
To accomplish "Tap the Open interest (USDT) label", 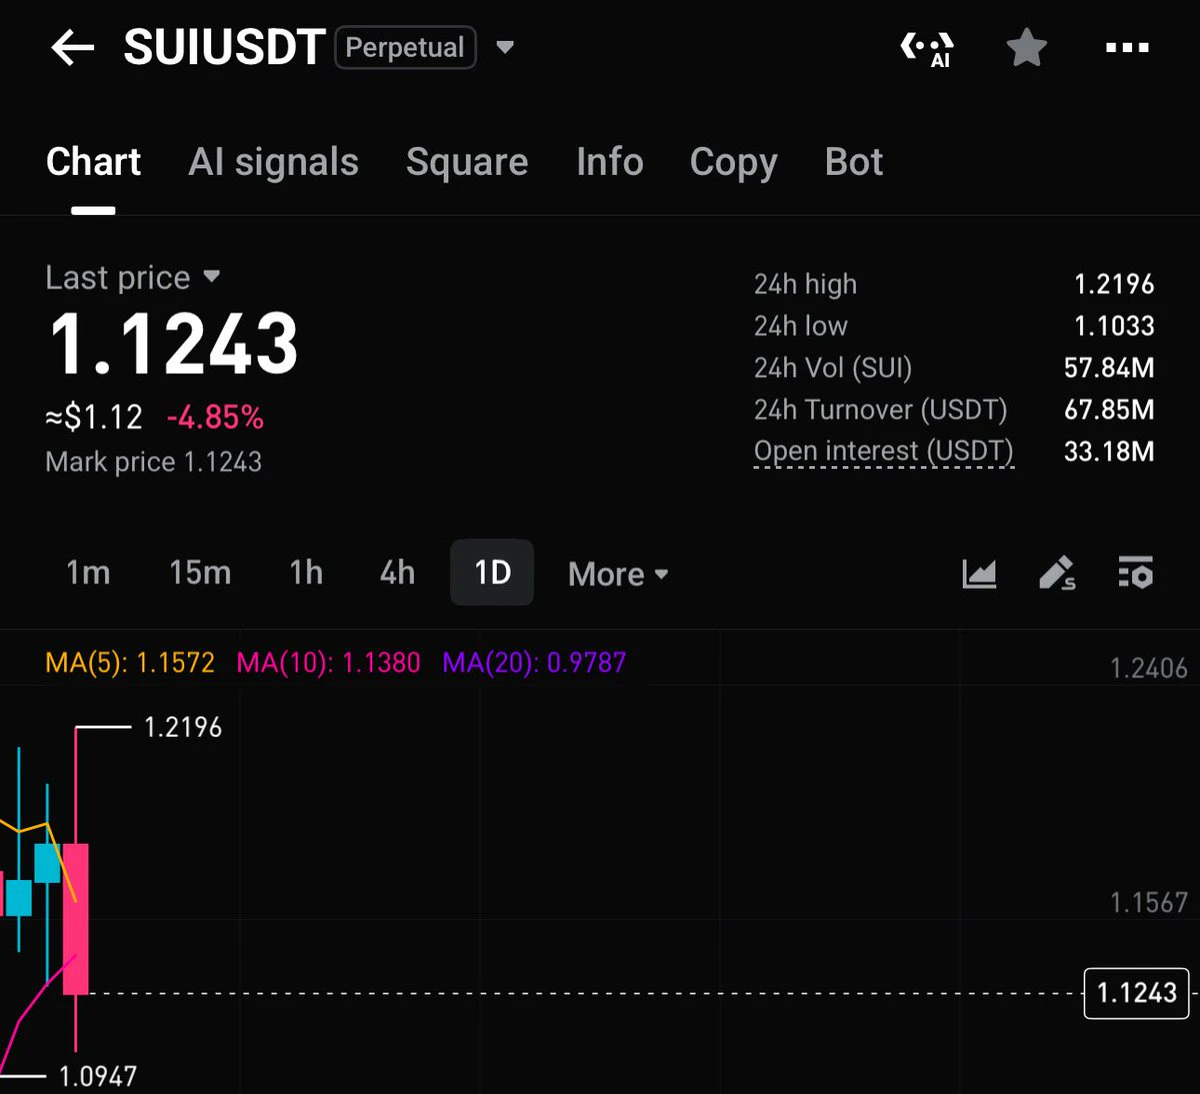I will (884, 452).
